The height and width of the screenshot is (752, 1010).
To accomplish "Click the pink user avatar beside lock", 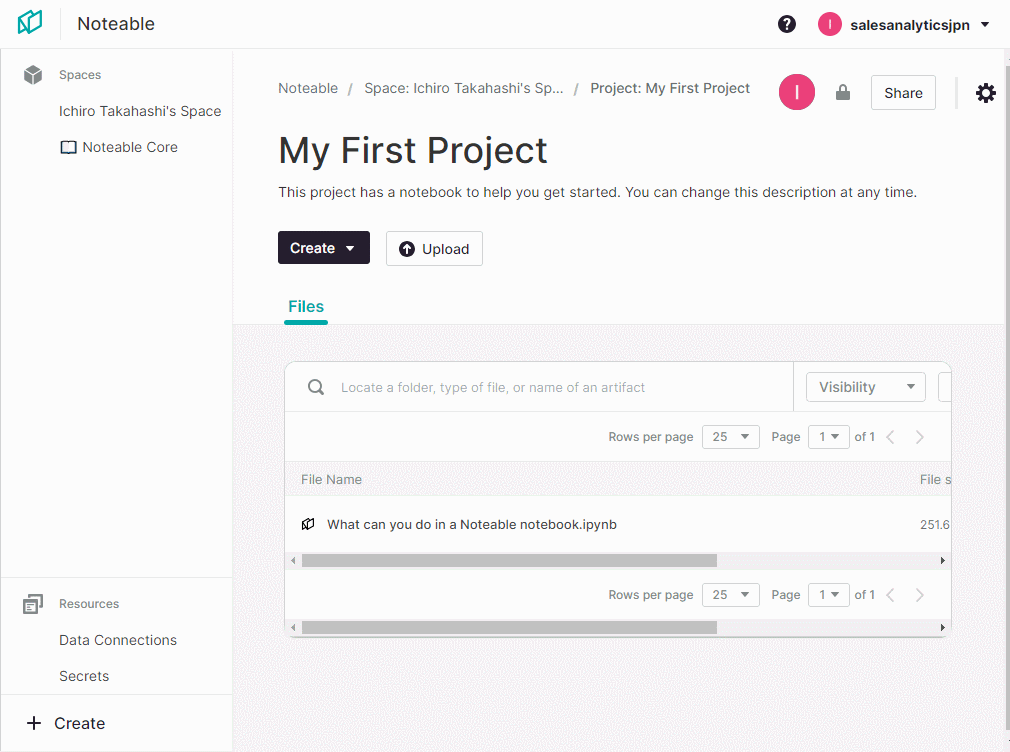I will [797, 92].
